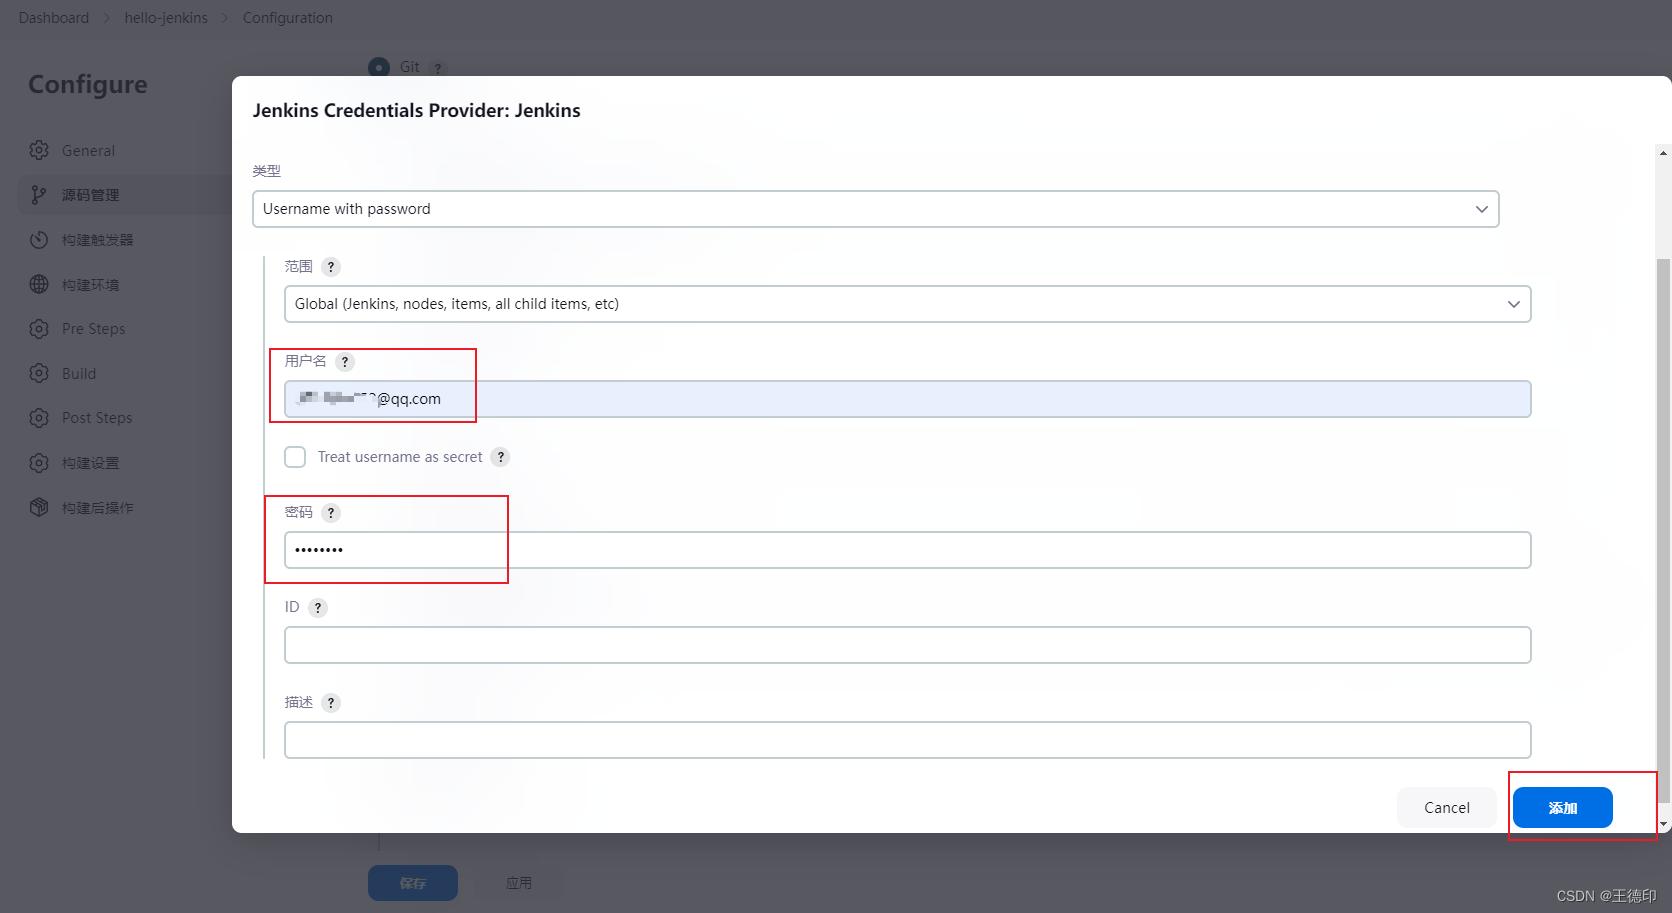Go to Configuration breadcrumb link
The height and width of the screenshot is (913, 1672).
click(x=288, y=18)
